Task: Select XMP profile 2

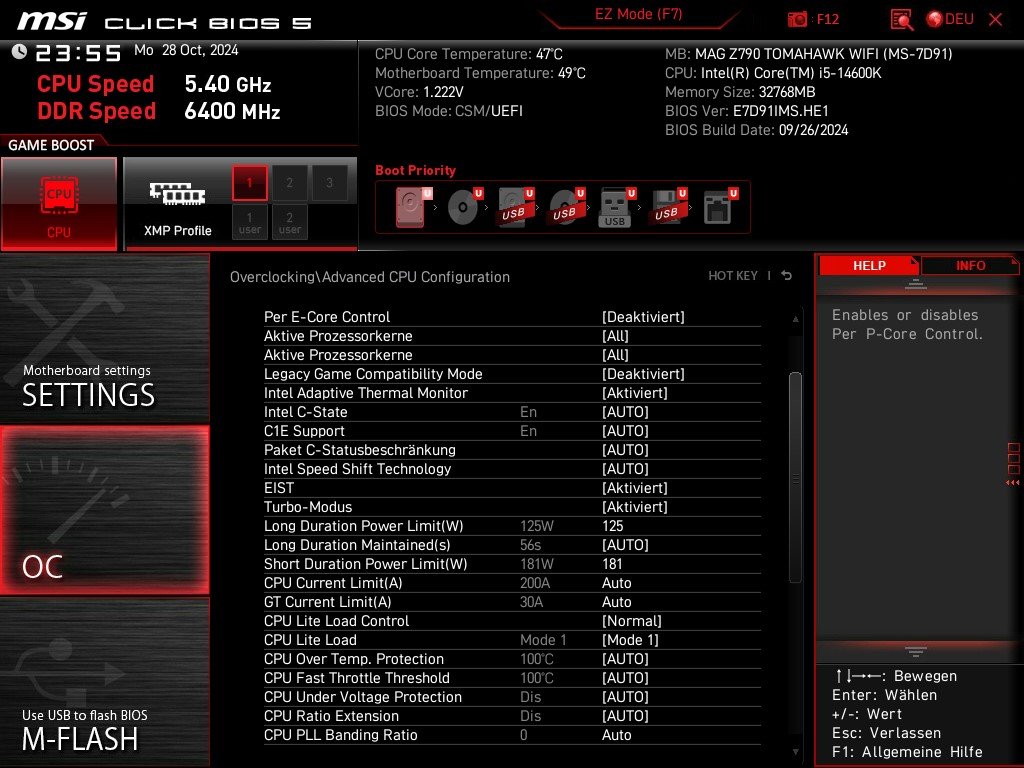Action: pos(289,183)
